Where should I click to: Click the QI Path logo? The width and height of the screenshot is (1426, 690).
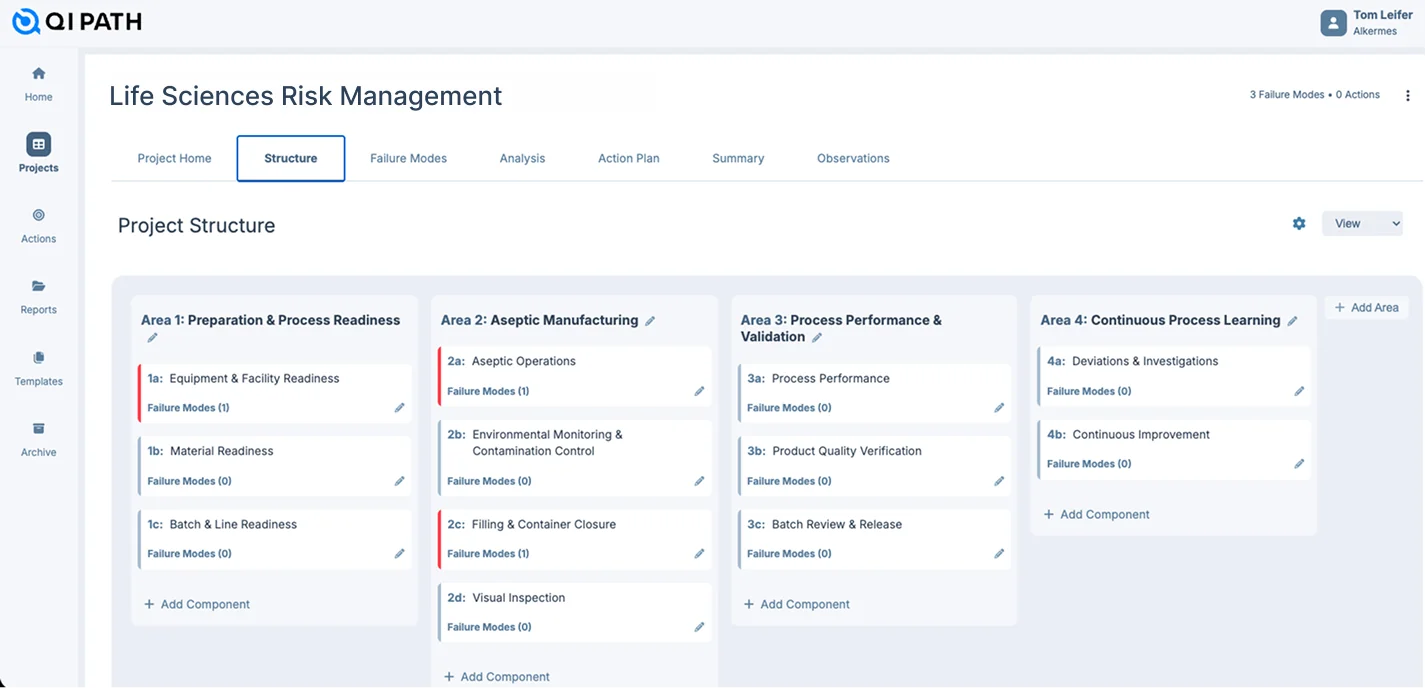point(77,21)
